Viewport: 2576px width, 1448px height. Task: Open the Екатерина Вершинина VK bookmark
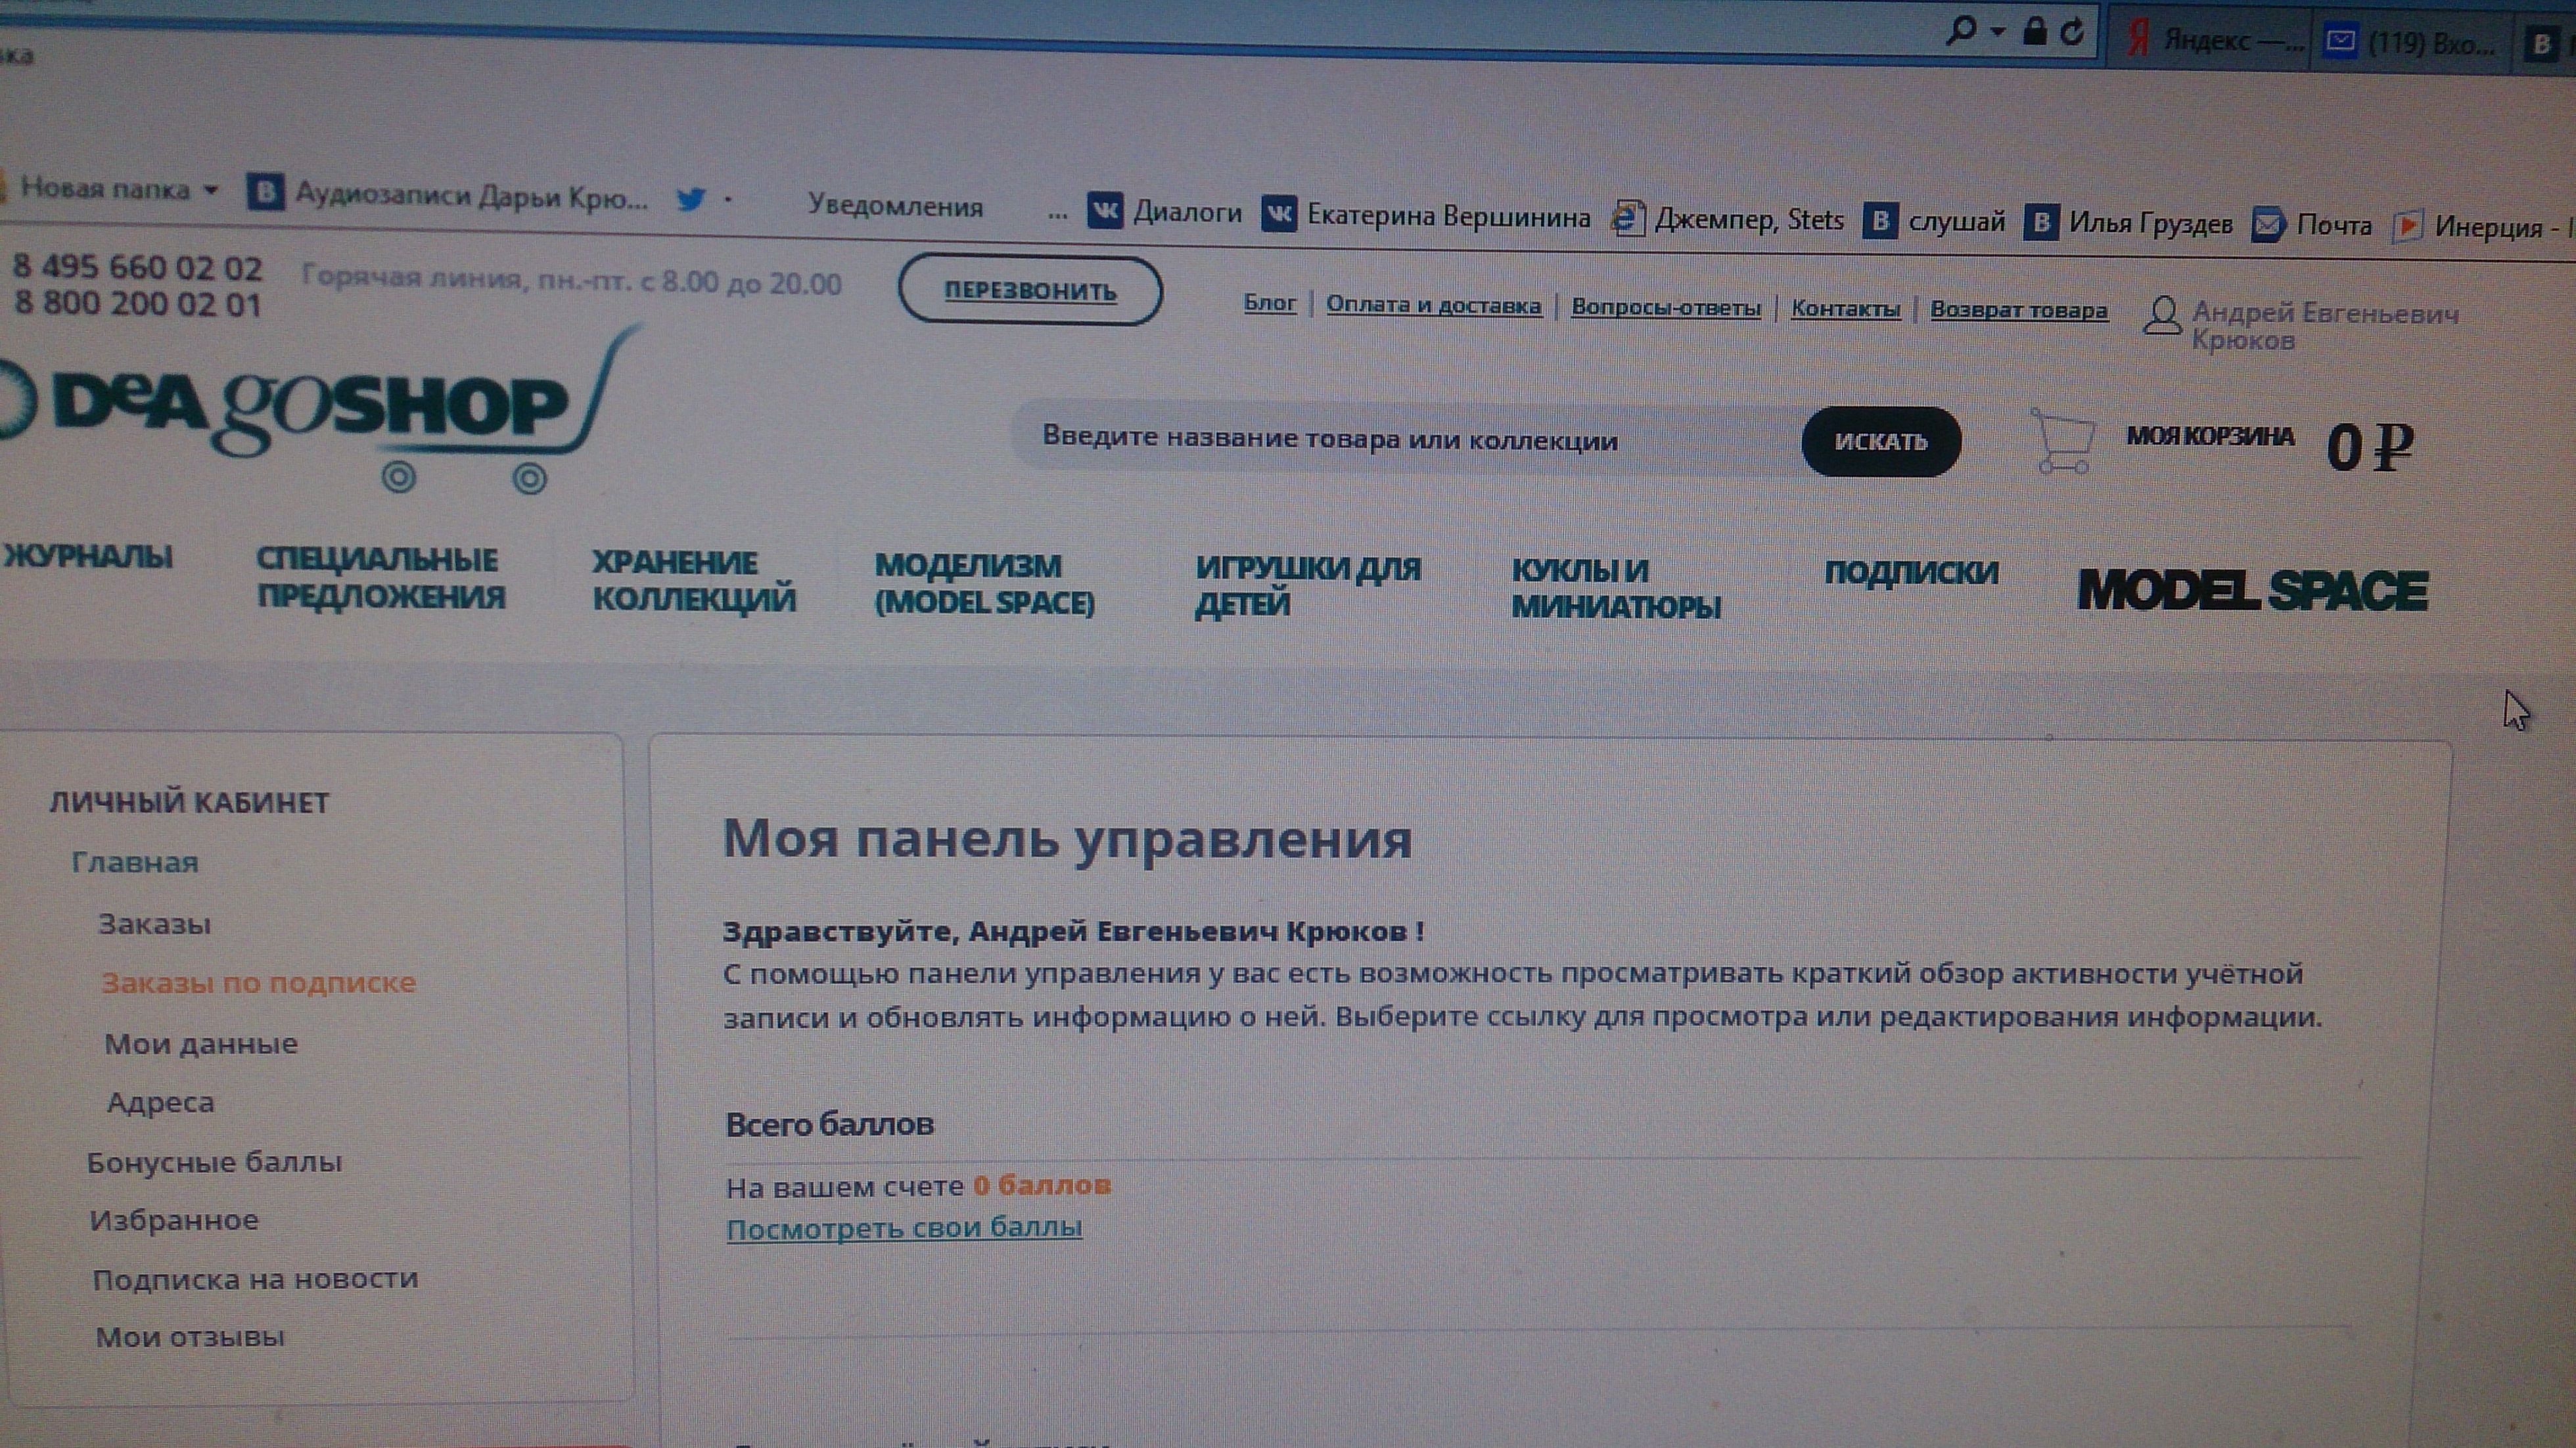tap(1426, 216)
